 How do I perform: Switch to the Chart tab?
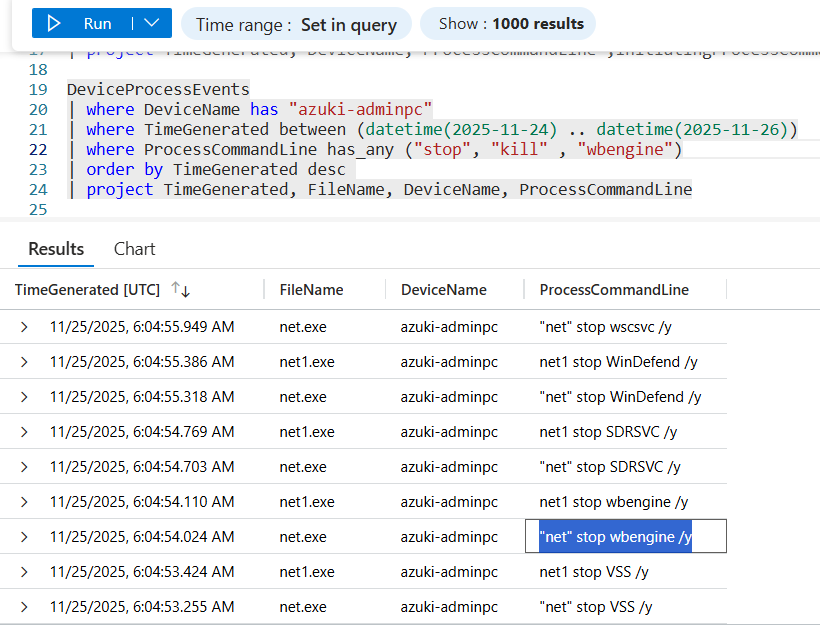134,249
